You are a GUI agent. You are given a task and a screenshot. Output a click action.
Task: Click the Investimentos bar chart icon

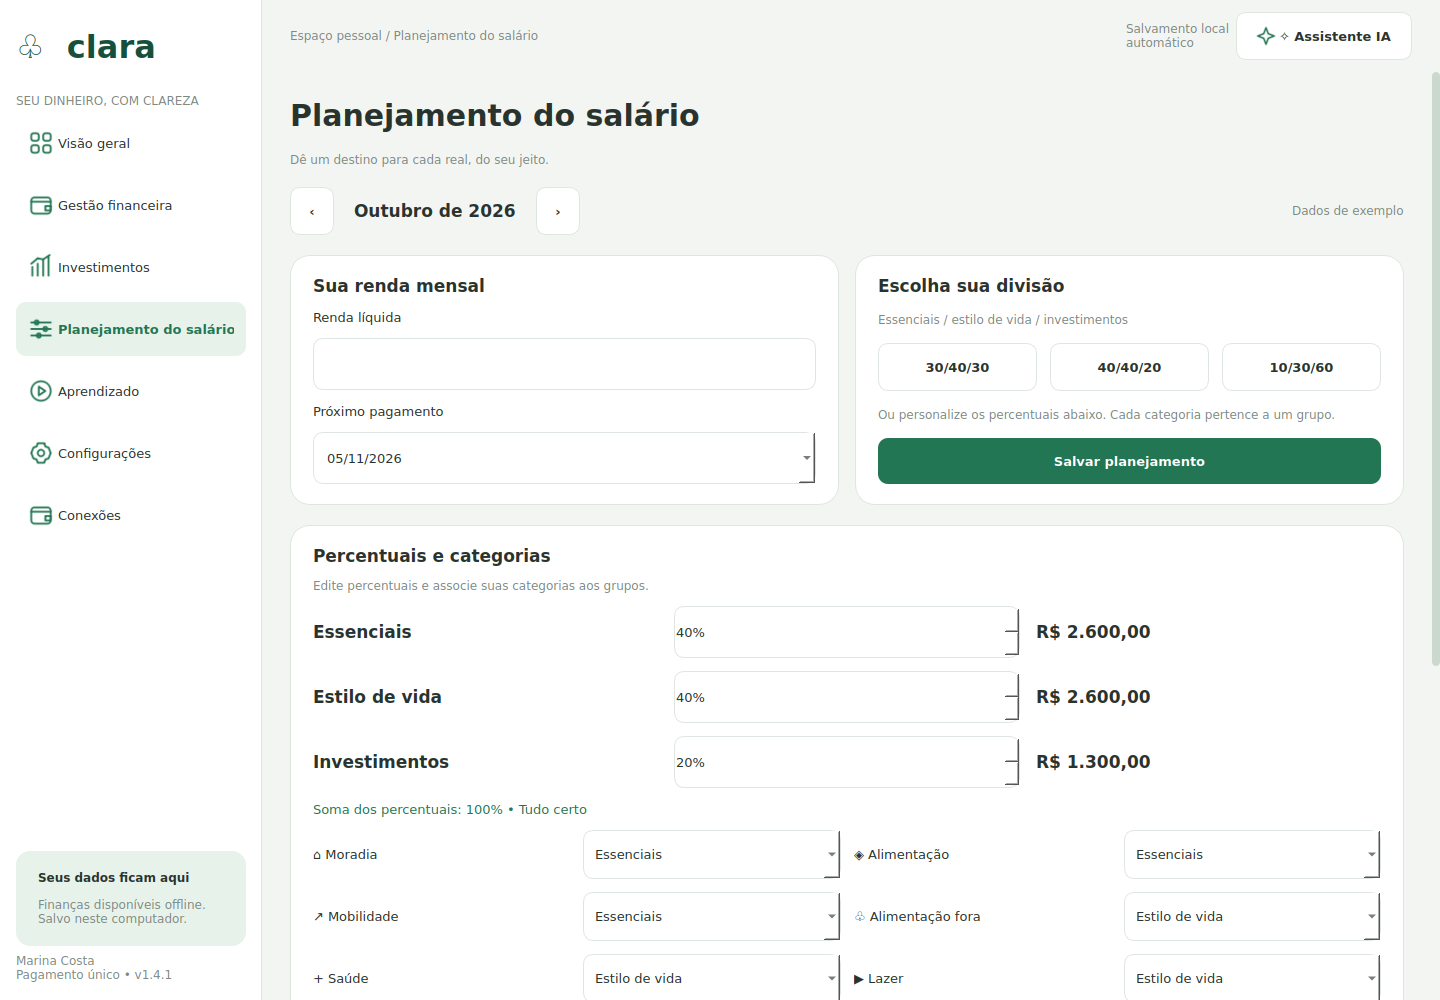point(41,267)
